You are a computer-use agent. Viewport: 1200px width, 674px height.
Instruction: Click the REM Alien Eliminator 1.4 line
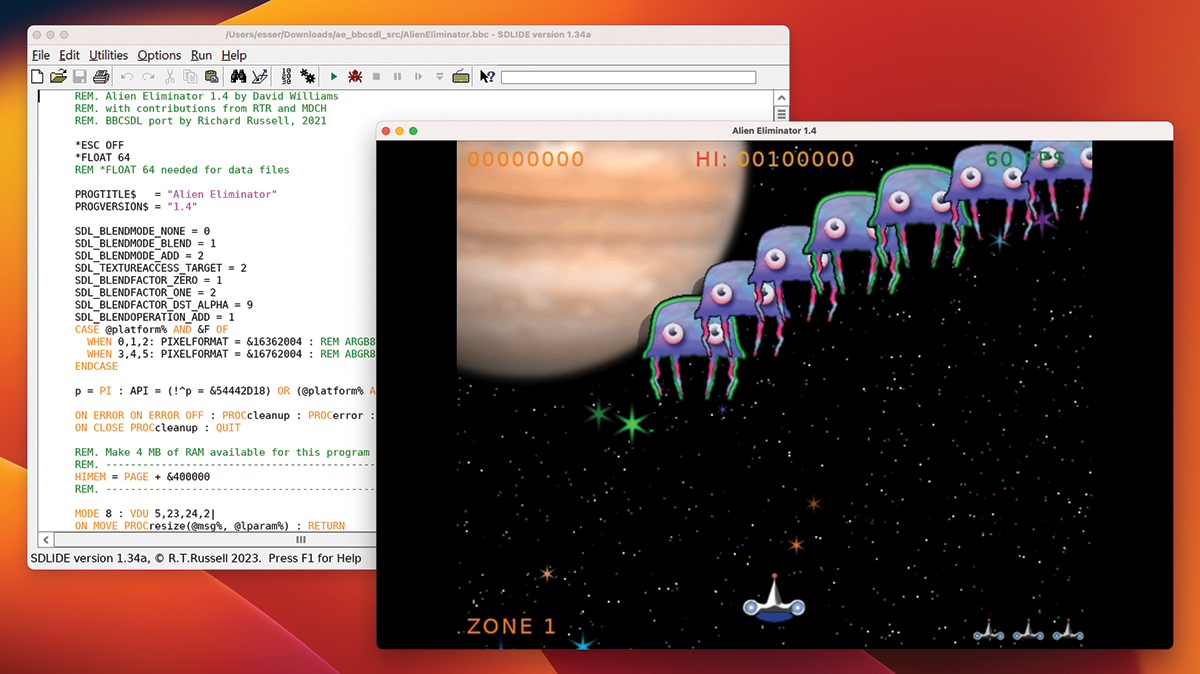click(x=206, y=97)
